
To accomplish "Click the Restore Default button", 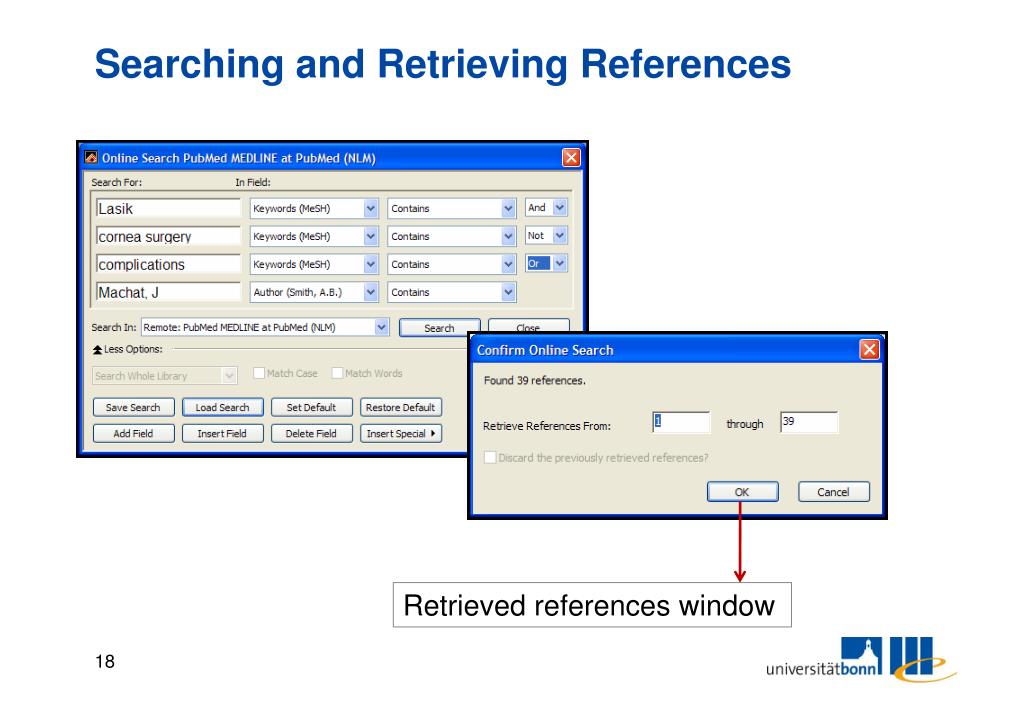I will coord(401,407).
